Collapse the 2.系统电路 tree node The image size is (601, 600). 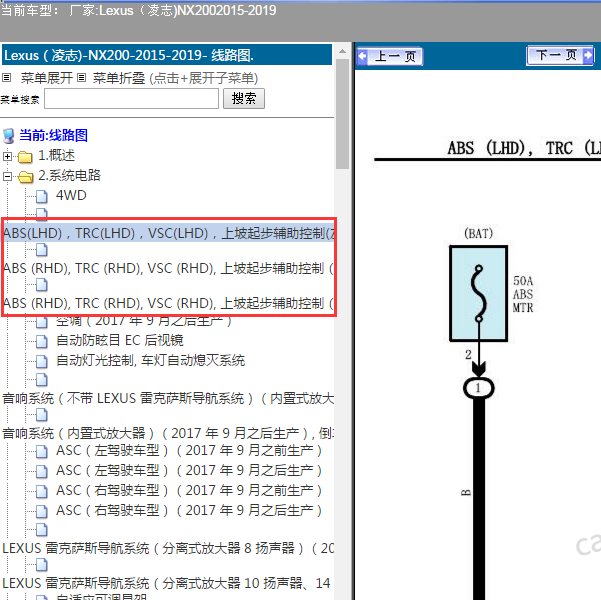7,176
